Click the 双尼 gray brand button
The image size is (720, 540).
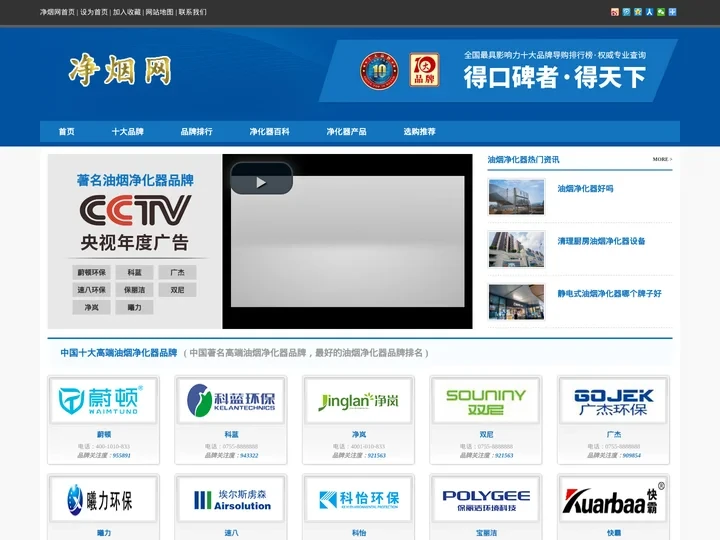pos(177,290)
